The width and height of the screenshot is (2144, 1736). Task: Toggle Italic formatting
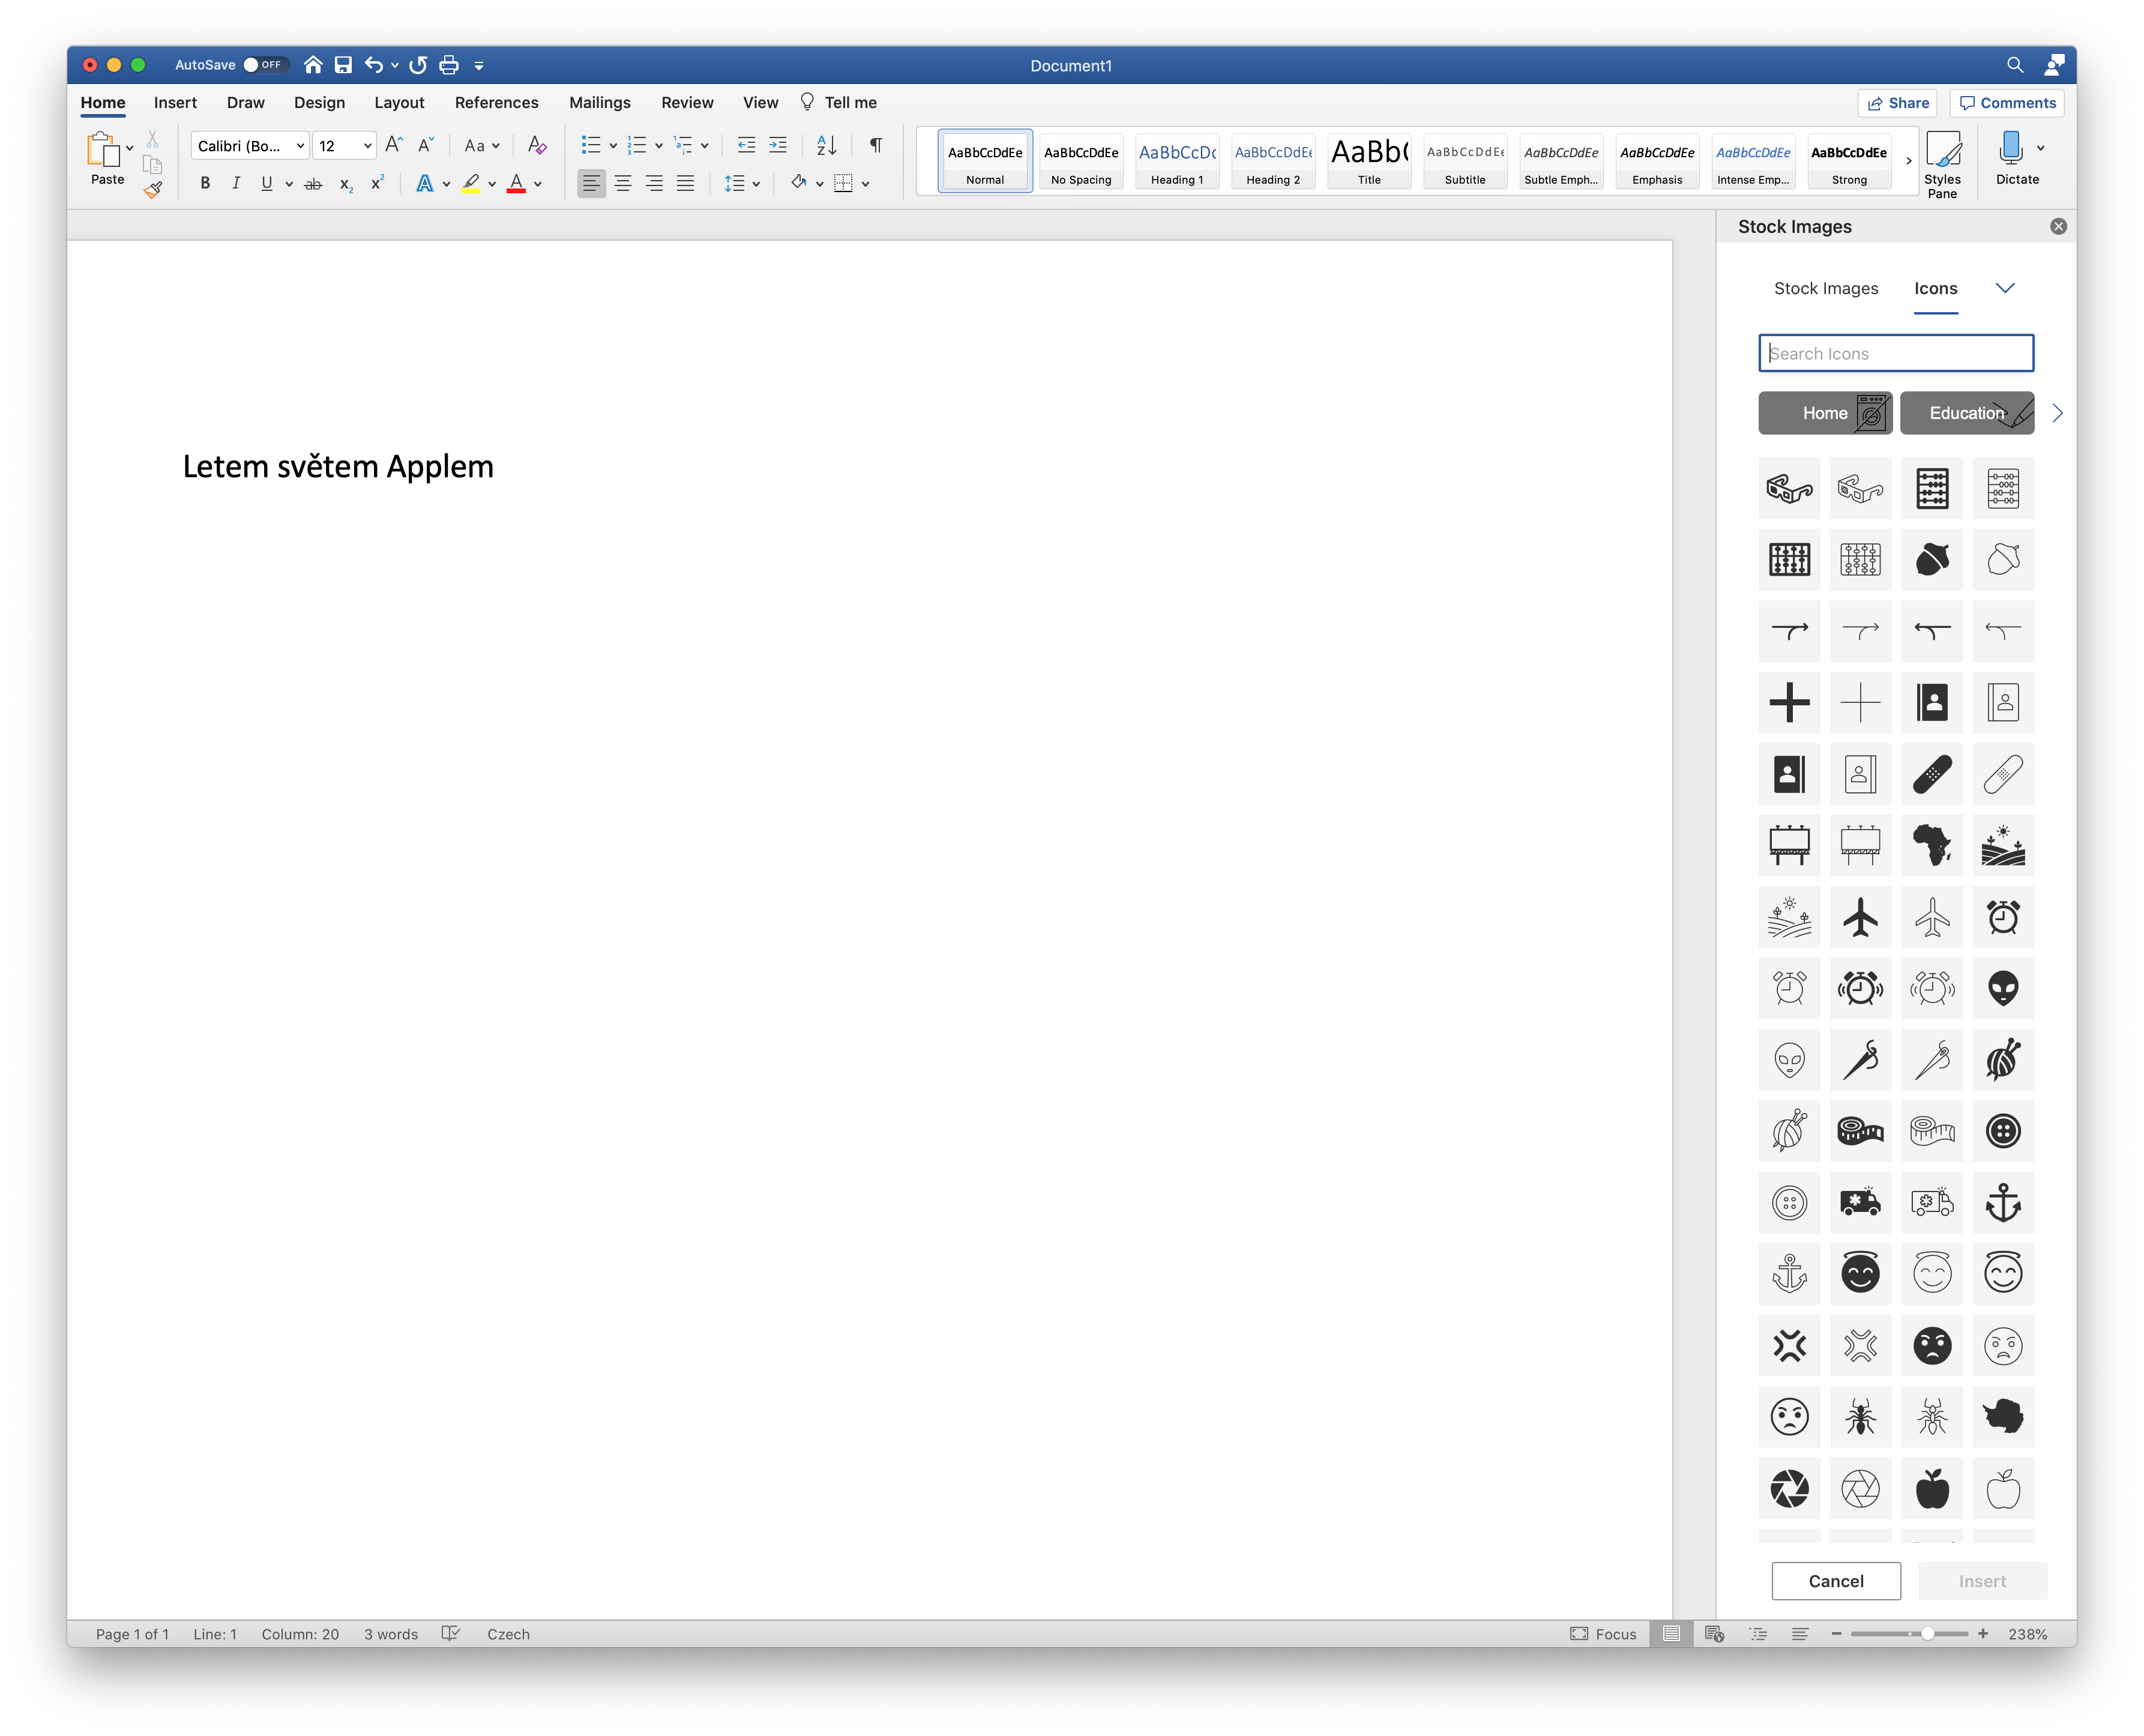(236, 184)
